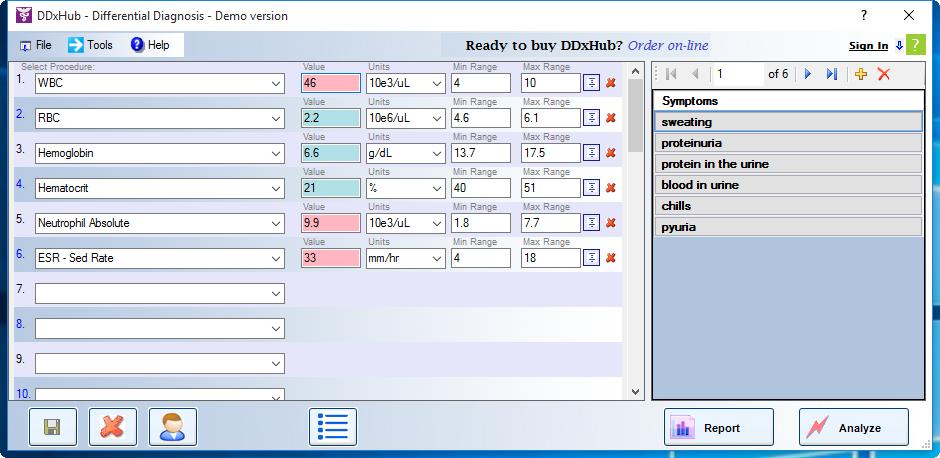
Task: Open the 10e3/uL units dropdown for WBC
Action: [x=437, y=83]
